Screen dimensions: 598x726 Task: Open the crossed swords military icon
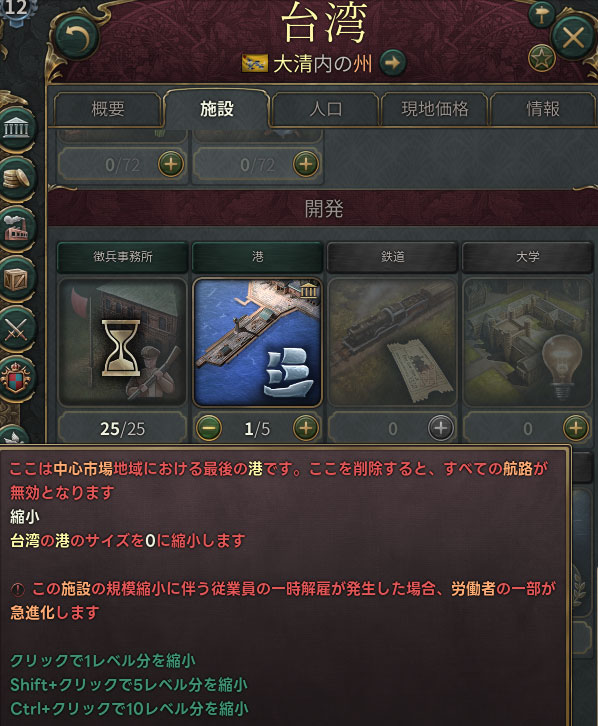pyautogui.click(x=17, y=330)
